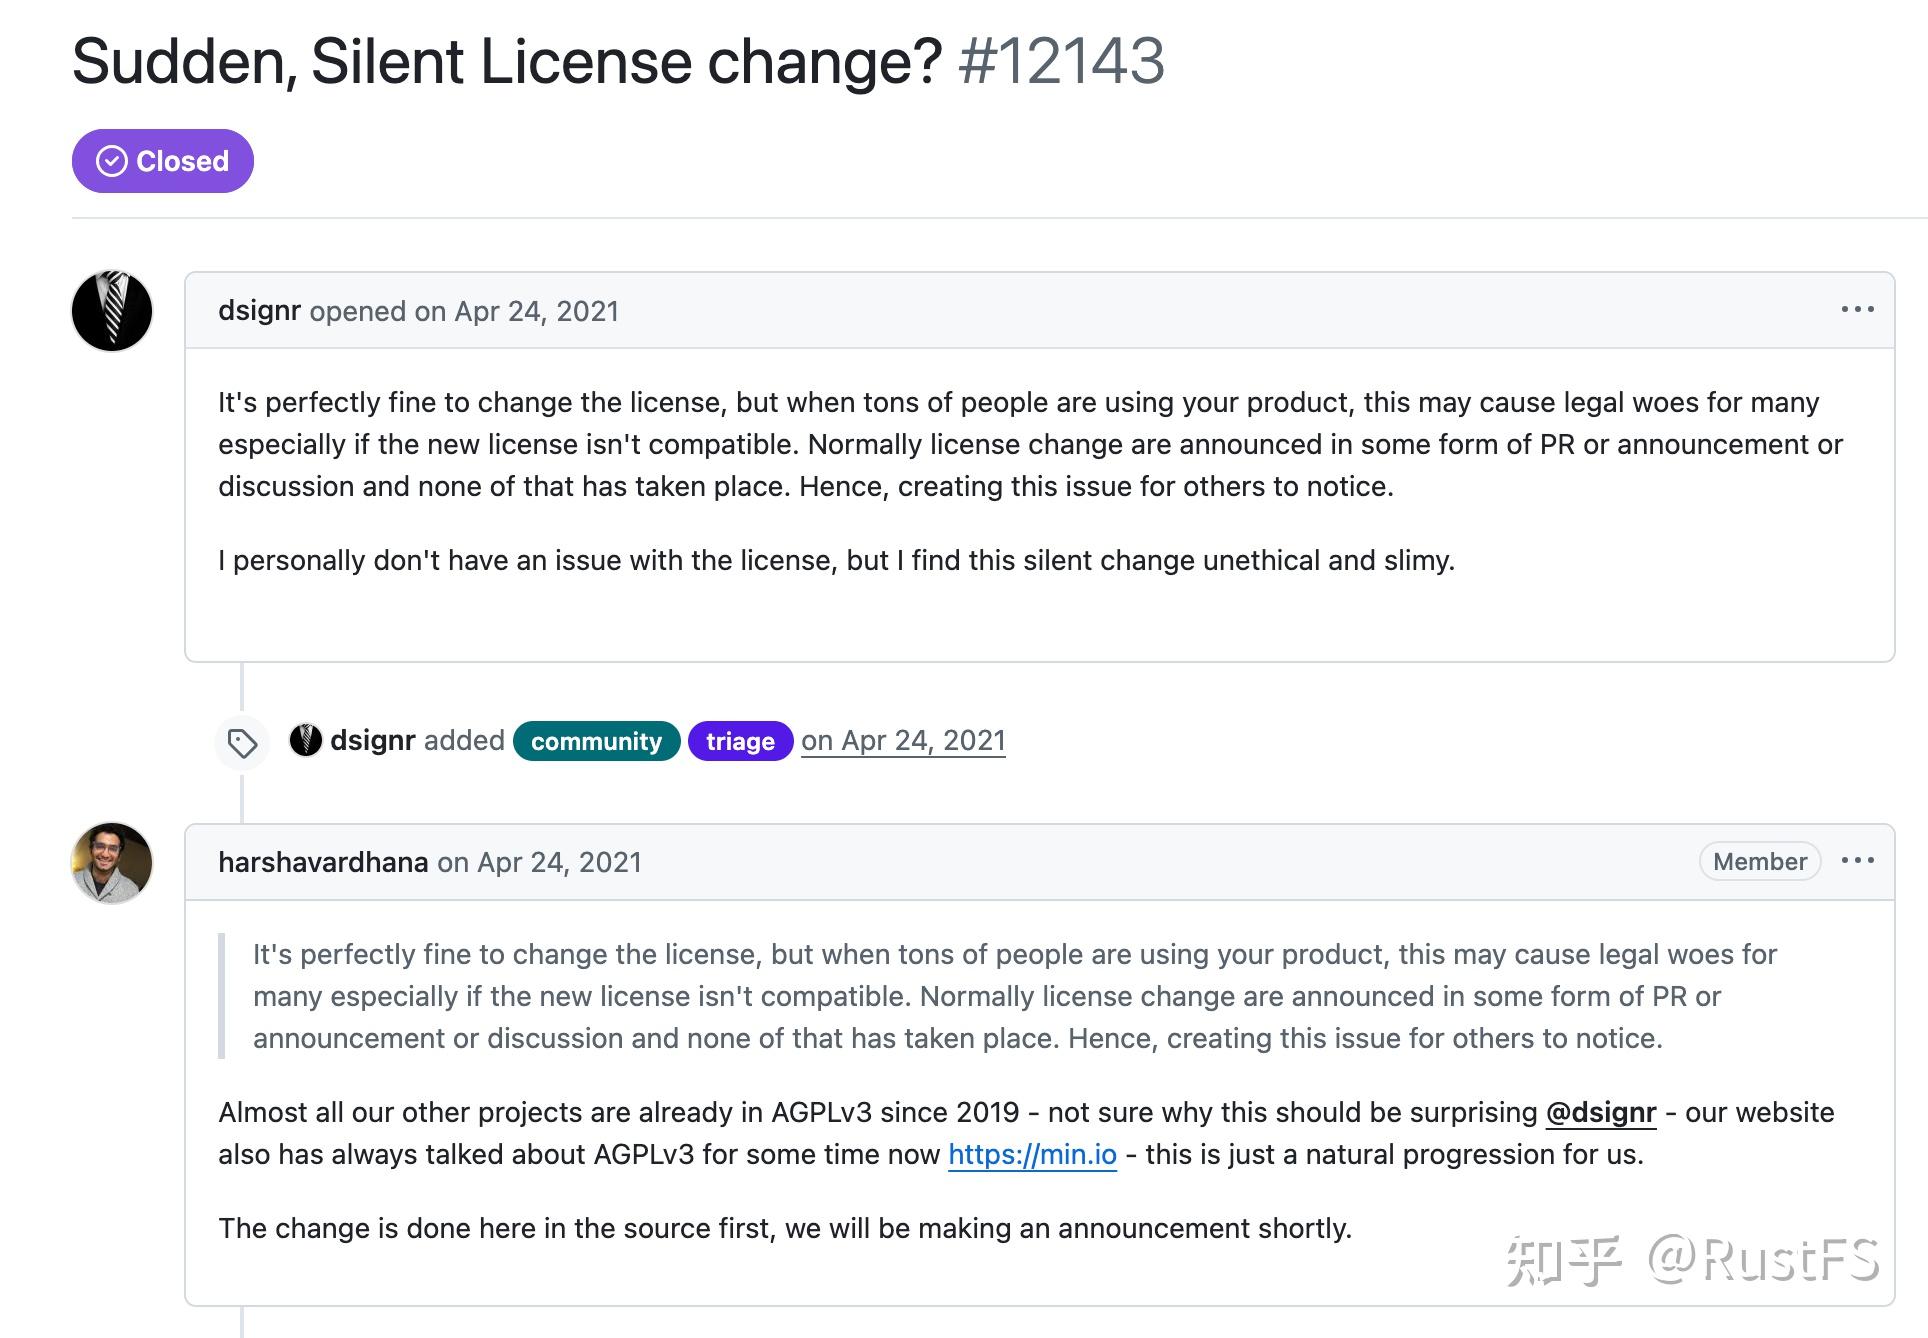This screenshot has height=1338, width=1928.
Task: Click the issue title Sudden, Silent License change?
Action: point(505,62)
